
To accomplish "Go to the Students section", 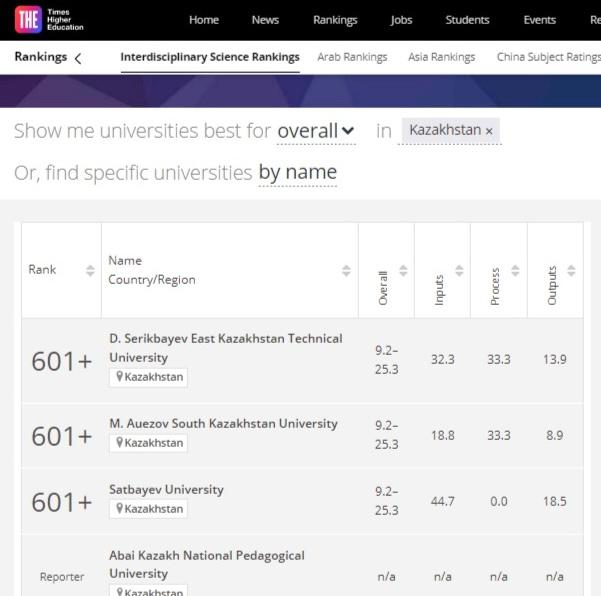I will click(x=467, y=20).
